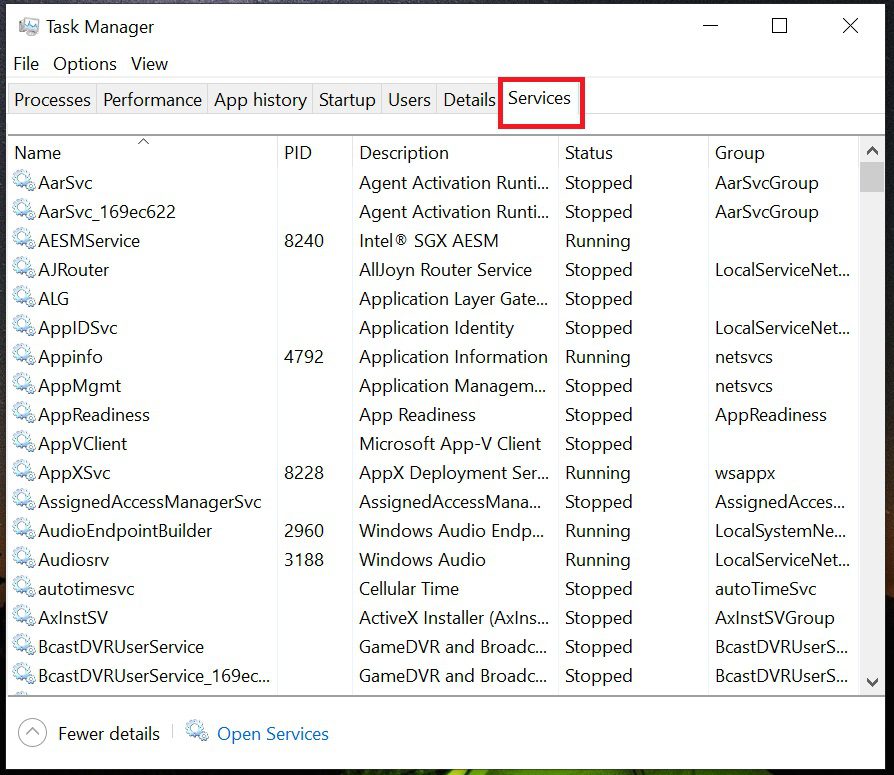Click the Cellular Time description
894x775 pixels.
pos(409,589)
